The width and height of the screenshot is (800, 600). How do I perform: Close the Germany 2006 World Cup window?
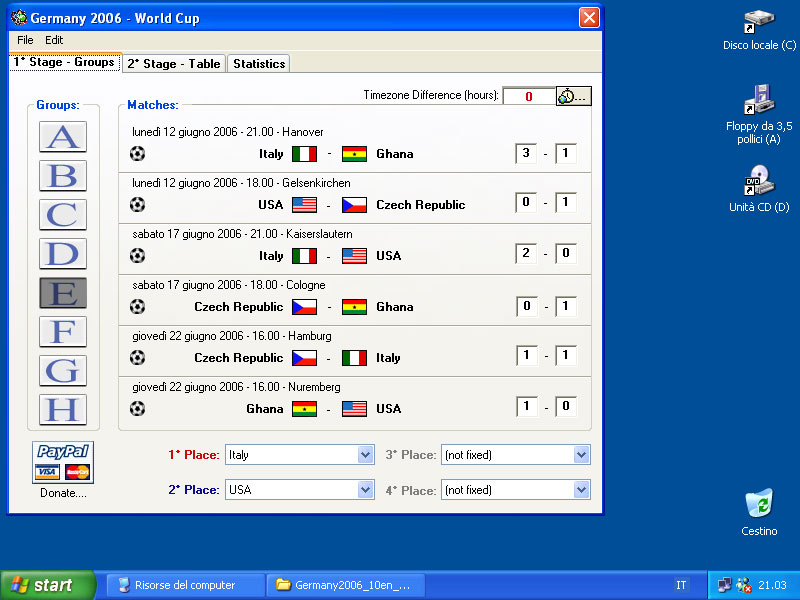[589, 18]
